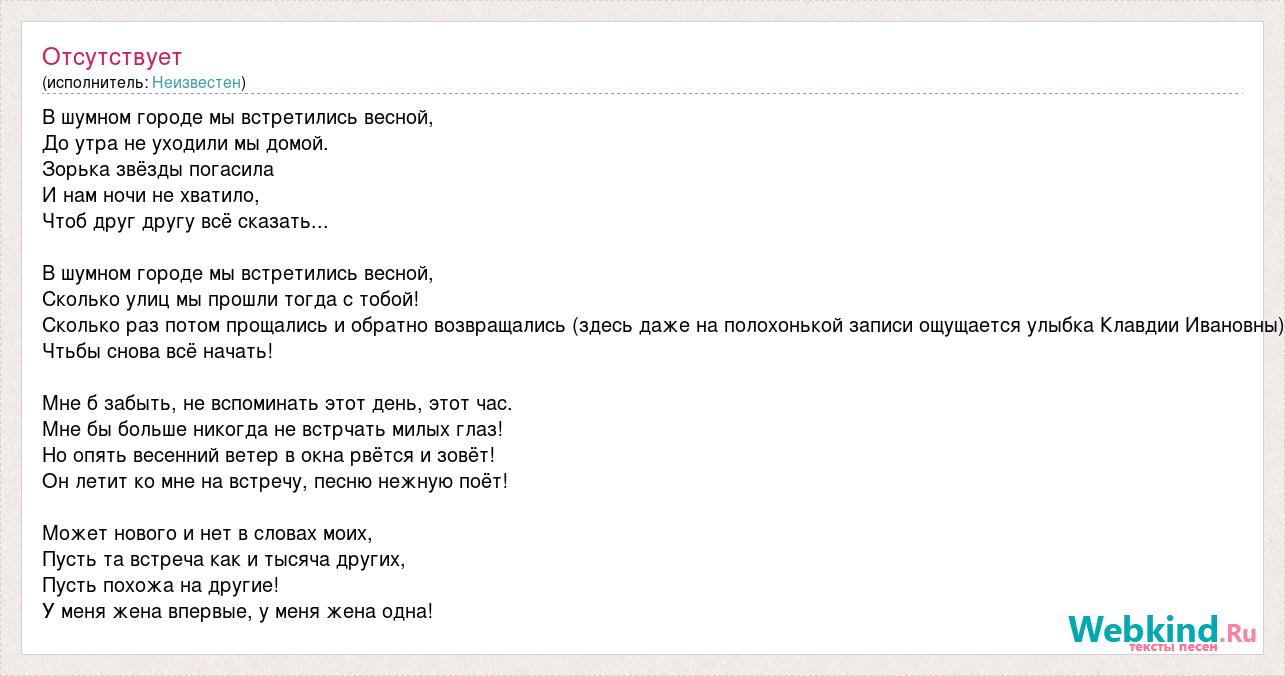This screenshot has width=1285, height=676.
Task: Click the line Он летит ко мне на встречу
Action: (x=275, y=482)
